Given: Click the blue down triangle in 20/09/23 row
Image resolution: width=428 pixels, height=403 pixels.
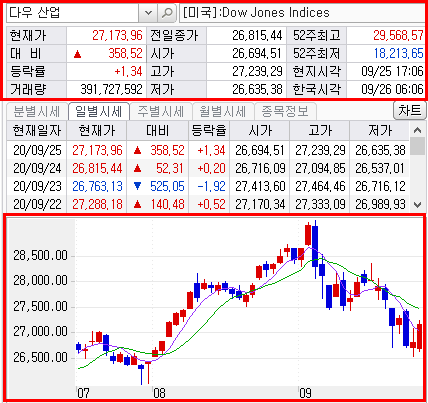Looking at the screenshot, I should (x=137, y=186).
